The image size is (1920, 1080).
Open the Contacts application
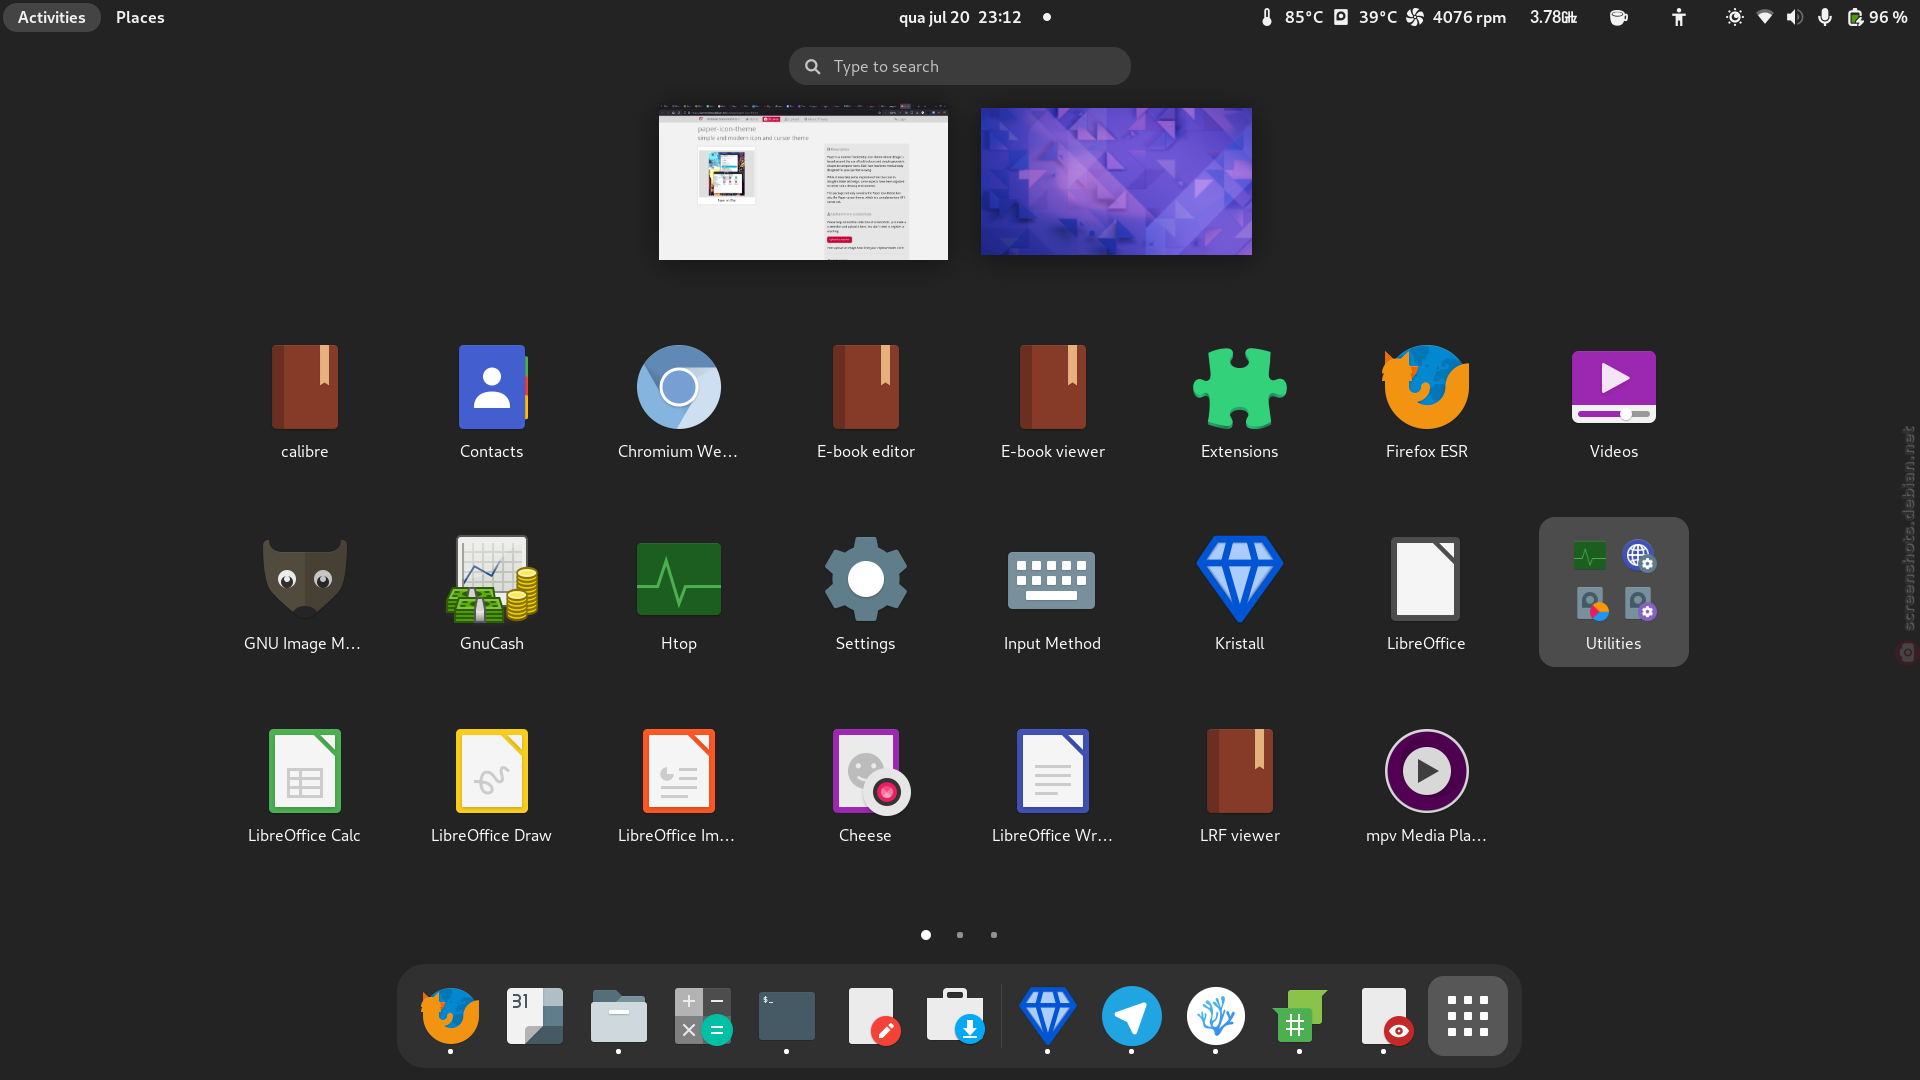point(491,400)
